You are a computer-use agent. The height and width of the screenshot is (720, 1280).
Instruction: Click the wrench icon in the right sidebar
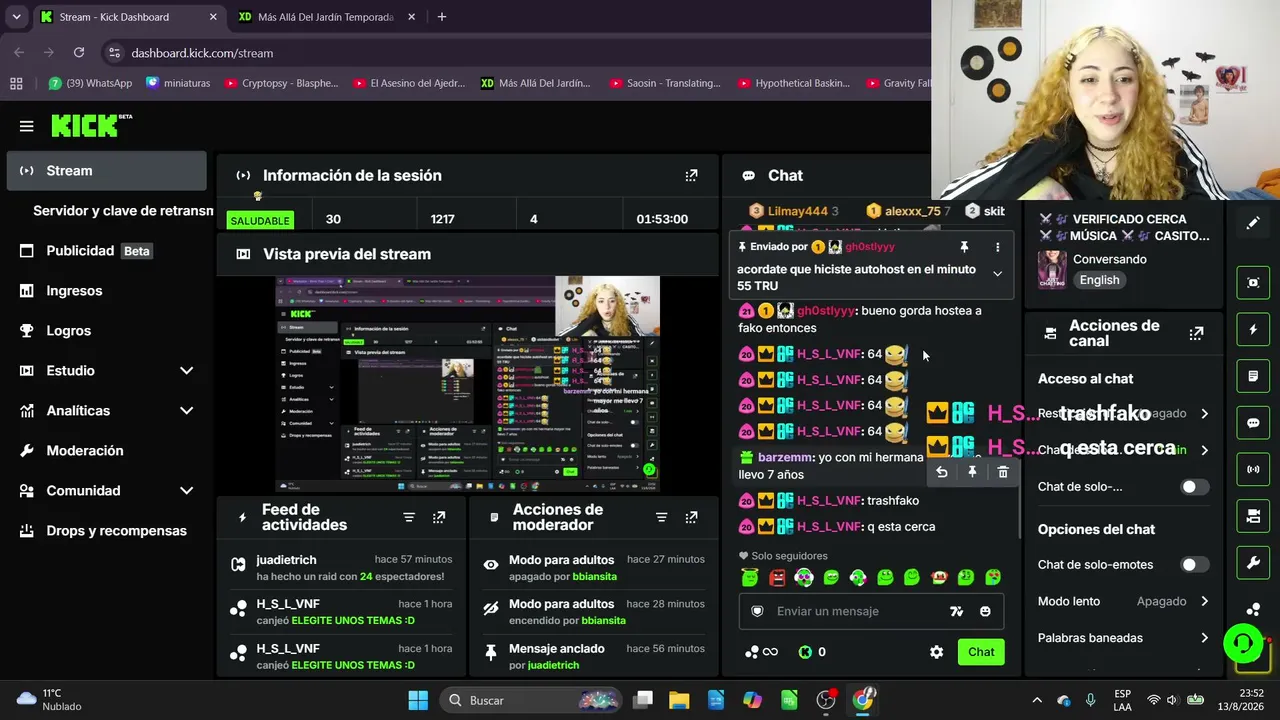(1253, 563)
